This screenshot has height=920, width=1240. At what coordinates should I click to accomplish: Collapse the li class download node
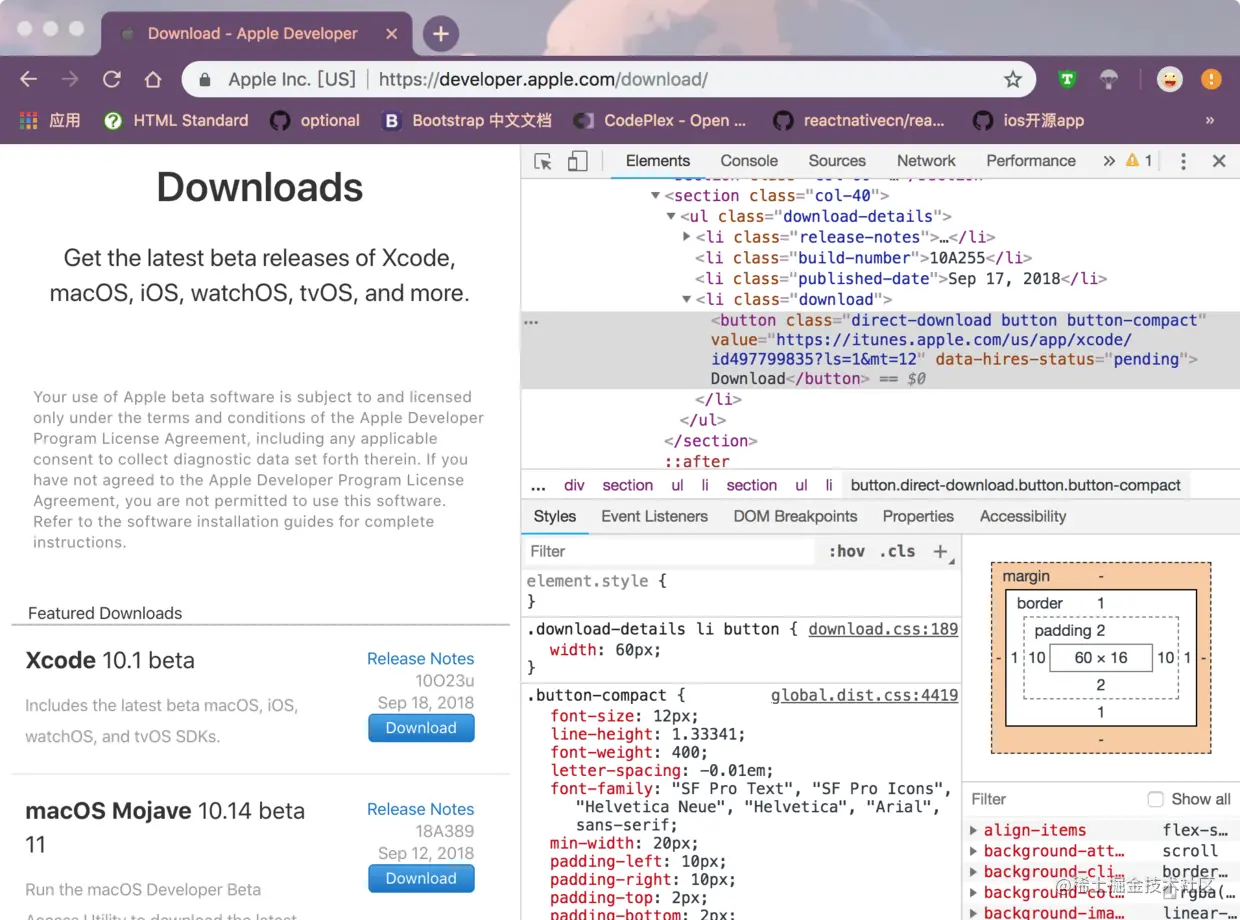[687, 299]
